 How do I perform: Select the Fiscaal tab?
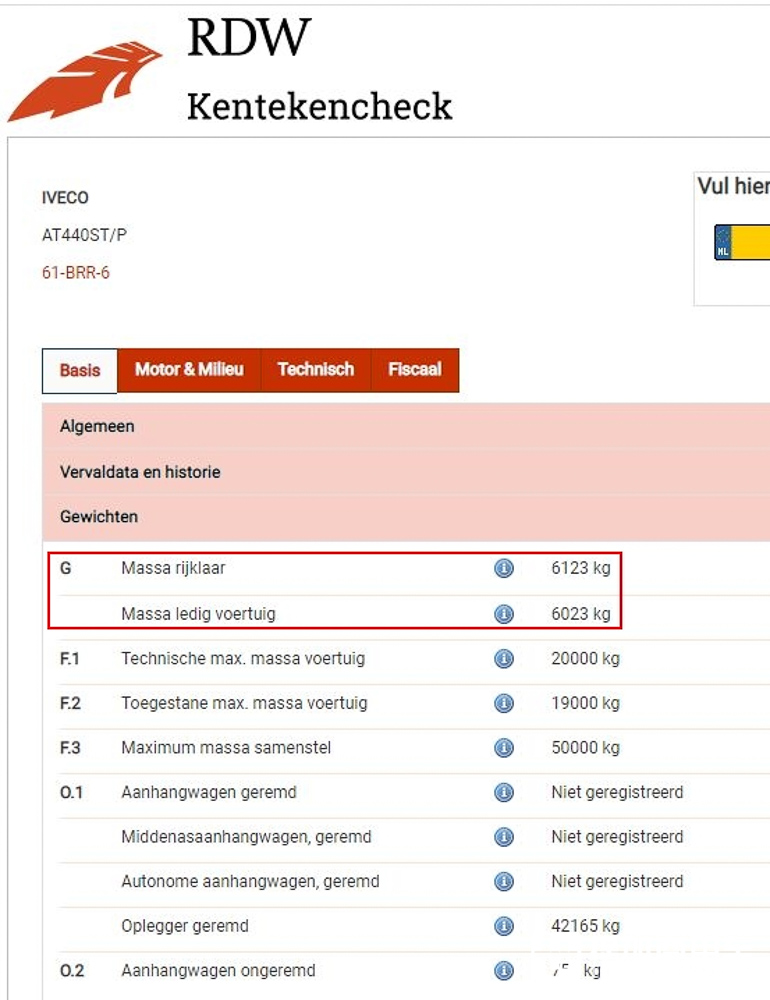pos(414,370)
